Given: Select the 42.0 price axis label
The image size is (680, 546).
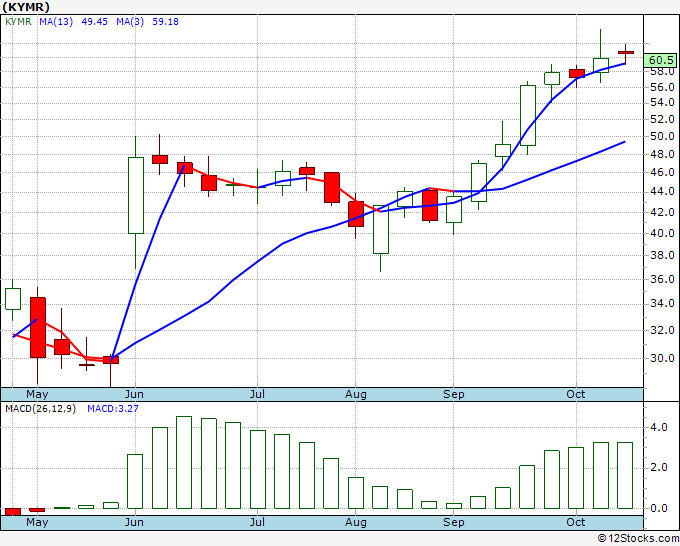Looking at the screenshot, I should point(662,212).
